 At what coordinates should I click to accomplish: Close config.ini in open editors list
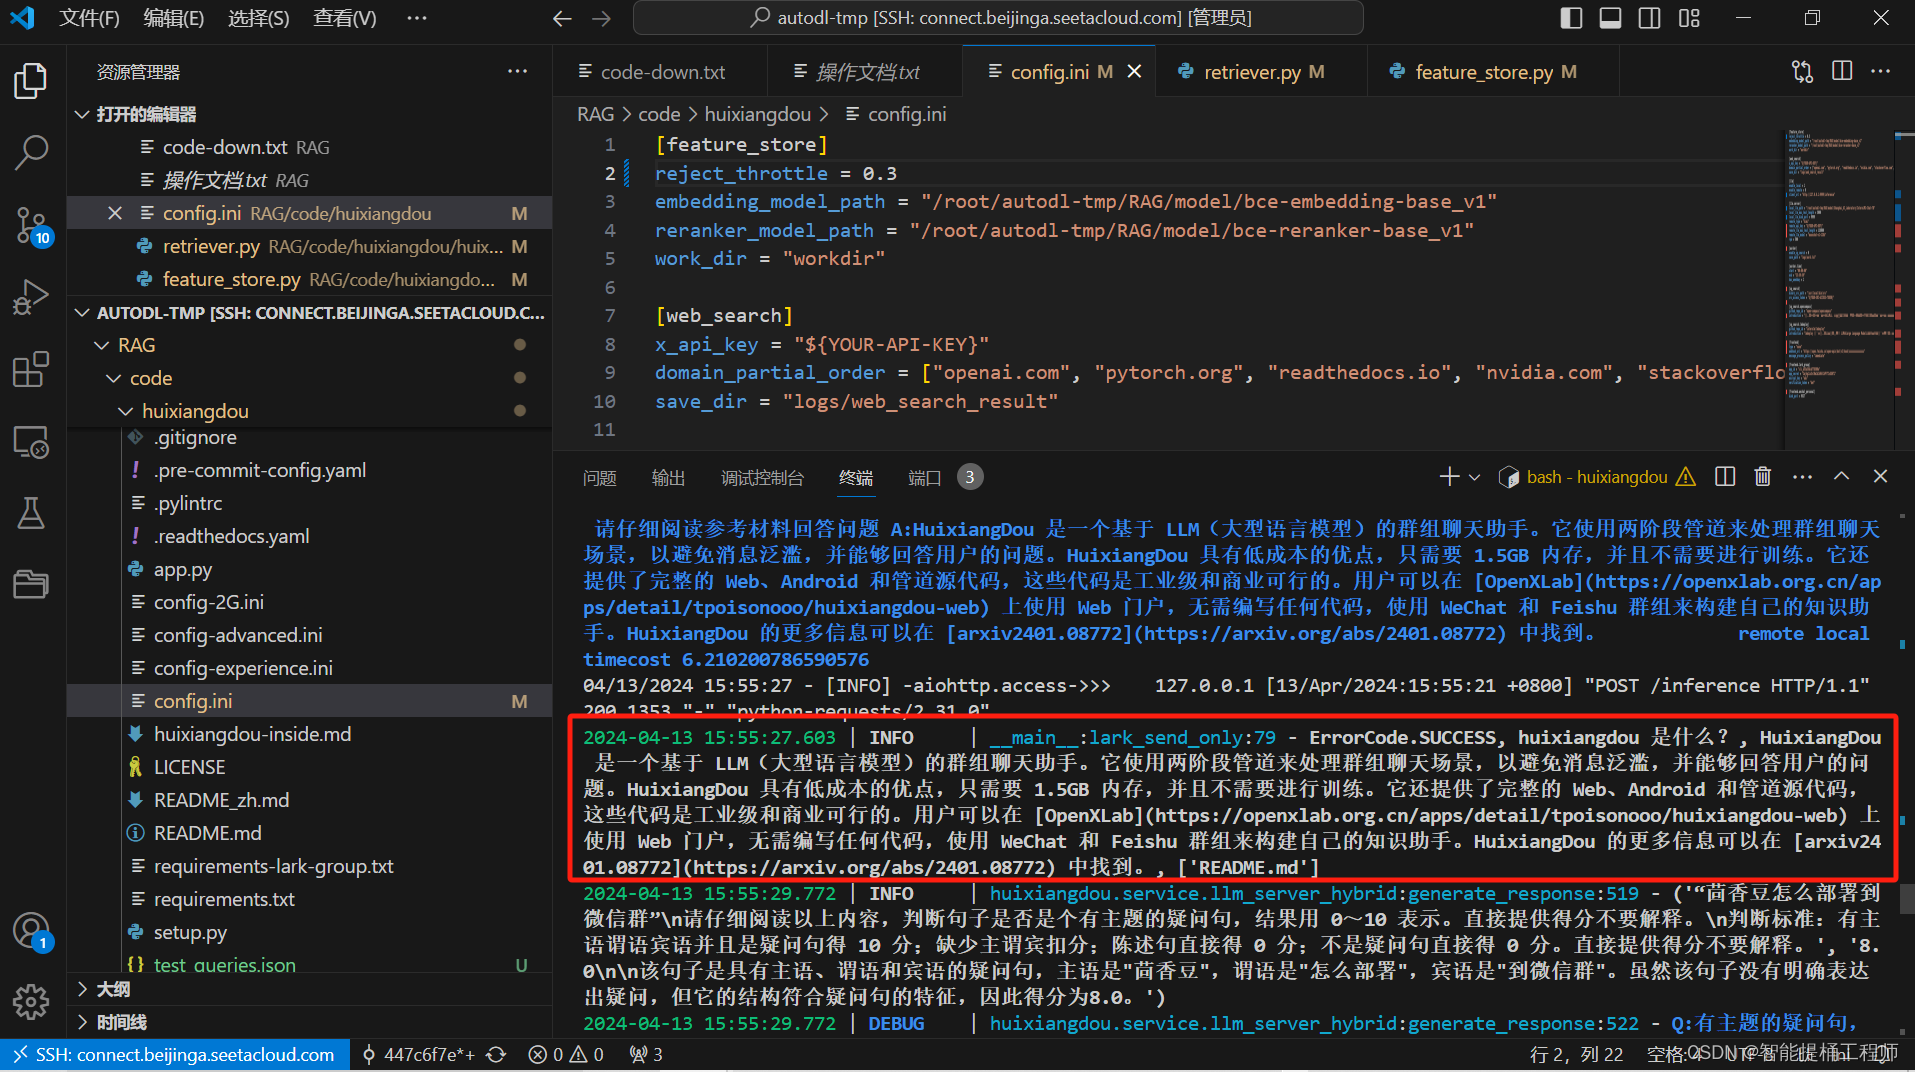[115, 213]
